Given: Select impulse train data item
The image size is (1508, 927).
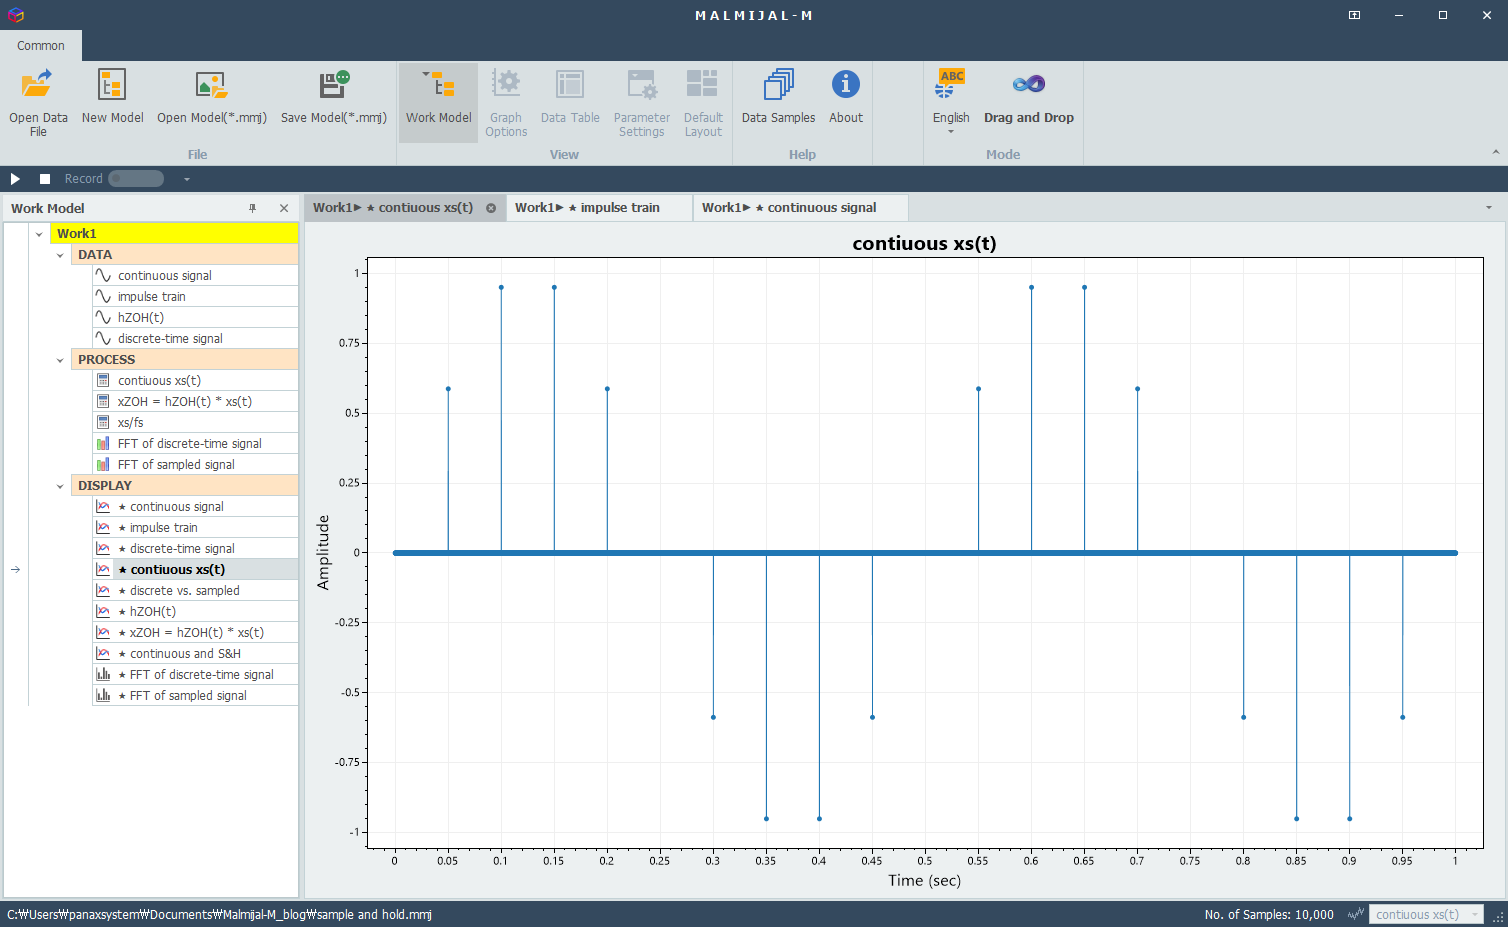Looking at the screenshot, I should (x=195, y=296).
